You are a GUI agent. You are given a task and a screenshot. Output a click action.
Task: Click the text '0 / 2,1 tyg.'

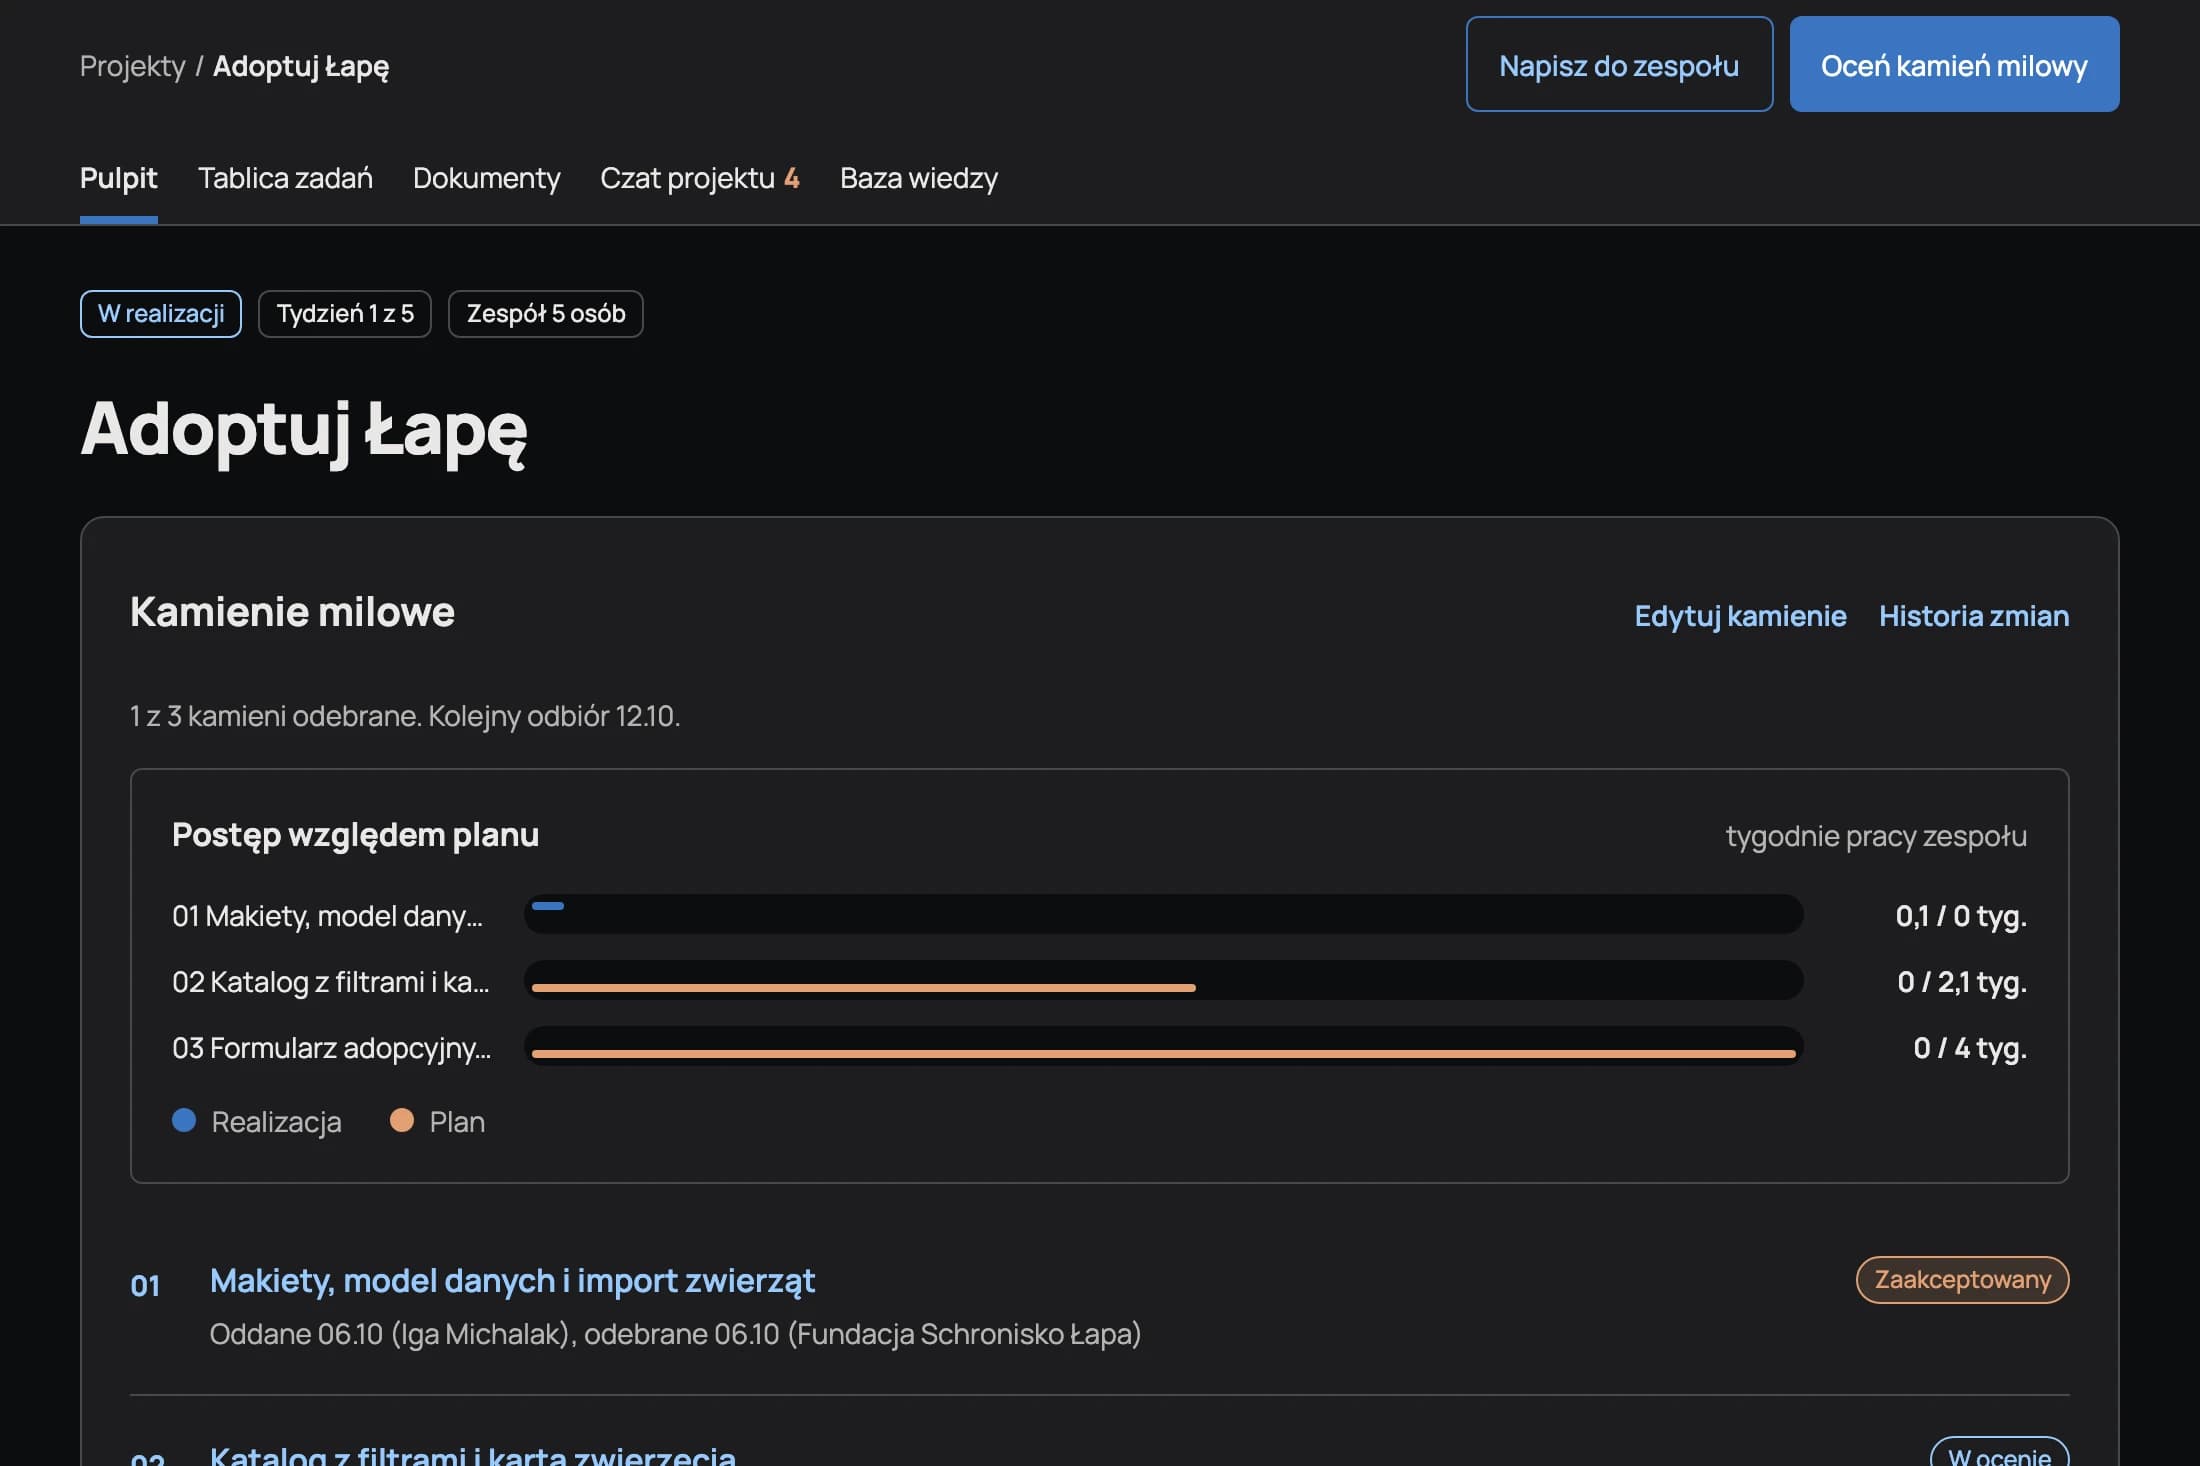tap(1962, 982)
